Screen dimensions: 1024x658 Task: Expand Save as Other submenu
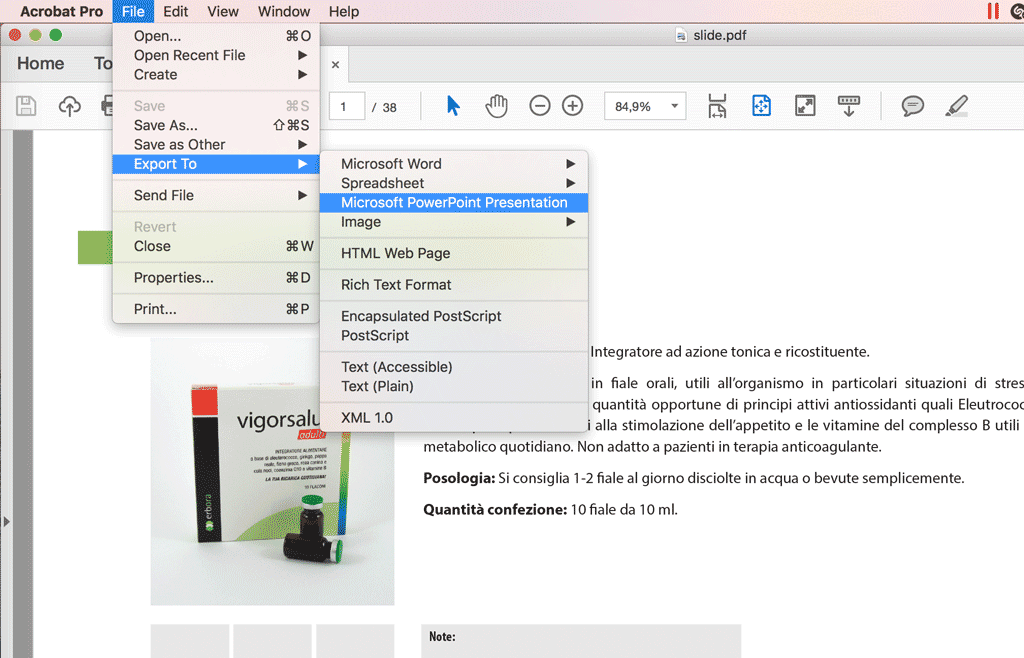[216, 144]
